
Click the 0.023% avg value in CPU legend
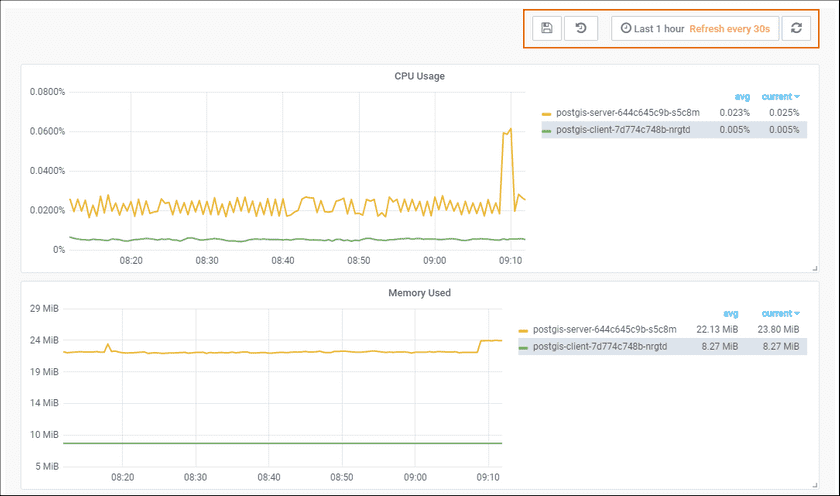point(734,113)
